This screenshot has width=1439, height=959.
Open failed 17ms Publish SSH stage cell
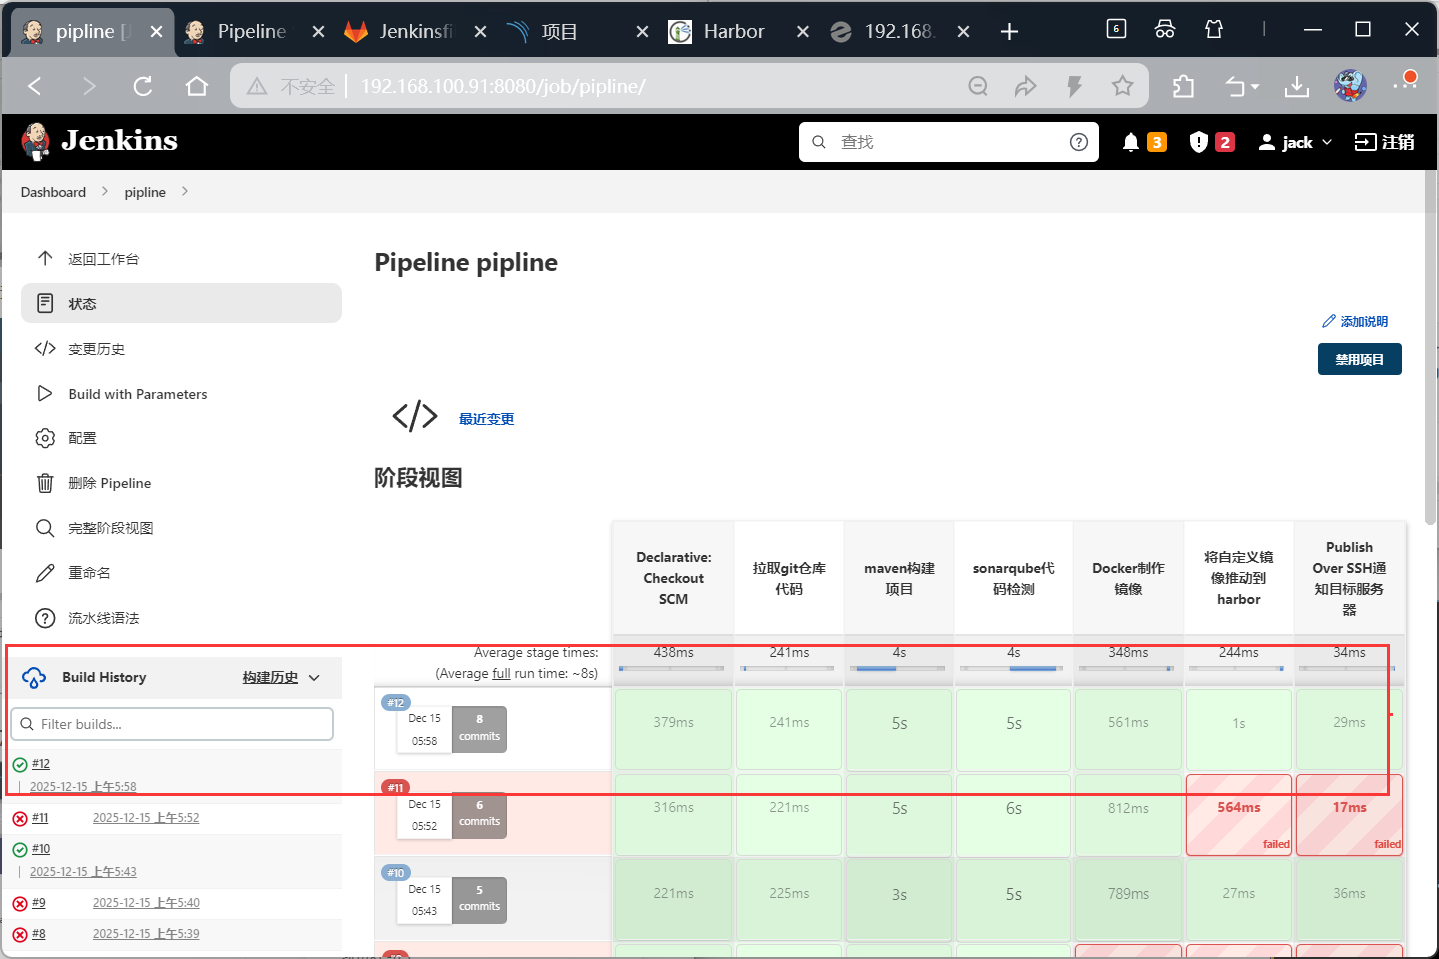1349,815
